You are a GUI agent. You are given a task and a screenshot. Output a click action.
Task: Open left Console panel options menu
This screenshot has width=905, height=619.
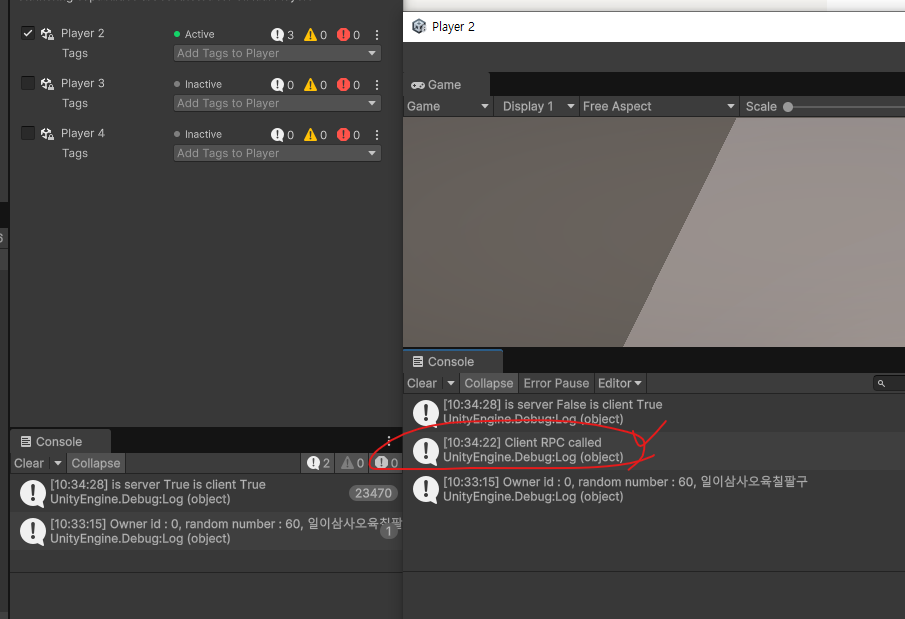point(389,442)
